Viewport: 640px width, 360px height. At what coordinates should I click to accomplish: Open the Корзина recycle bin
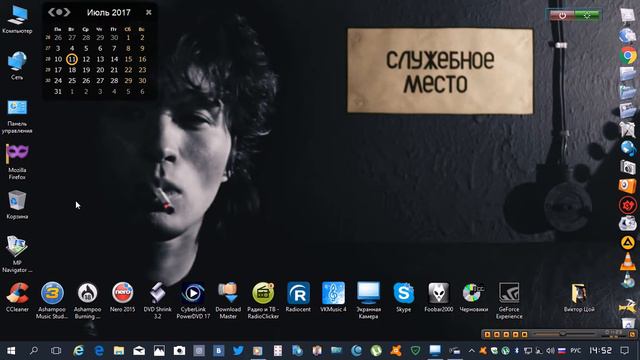[17, 205]
